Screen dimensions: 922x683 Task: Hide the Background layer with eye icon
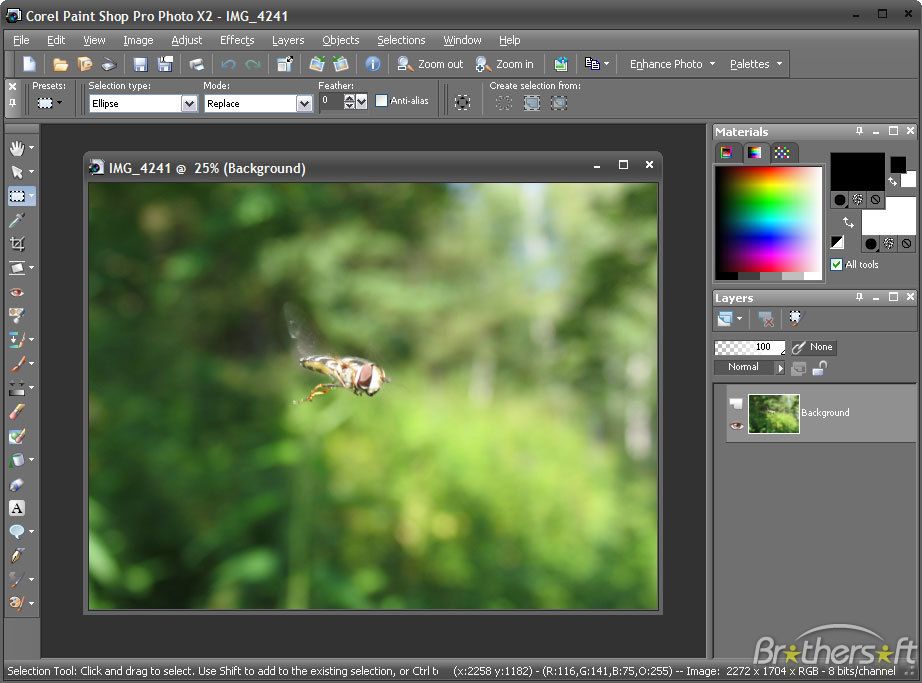pos(737,425)
